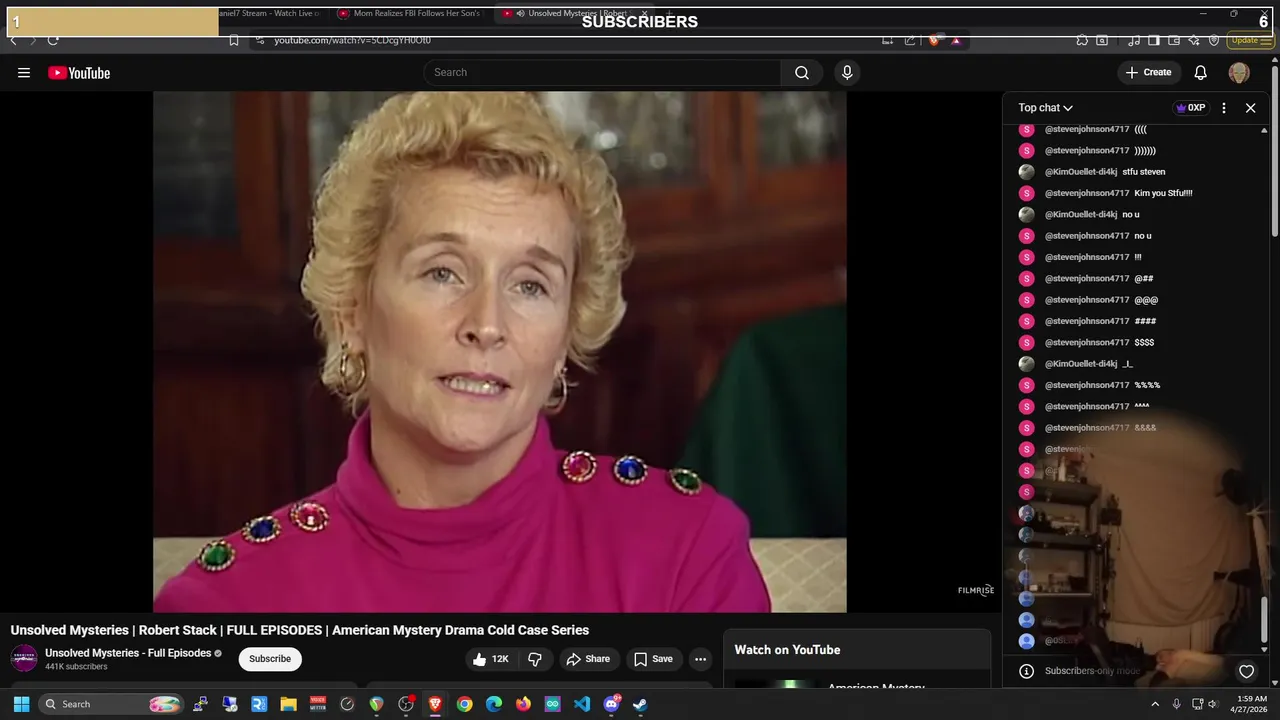The image size is (1280, 720).
Task: Close the live chat panel
Action: (x=1250, y=108)
